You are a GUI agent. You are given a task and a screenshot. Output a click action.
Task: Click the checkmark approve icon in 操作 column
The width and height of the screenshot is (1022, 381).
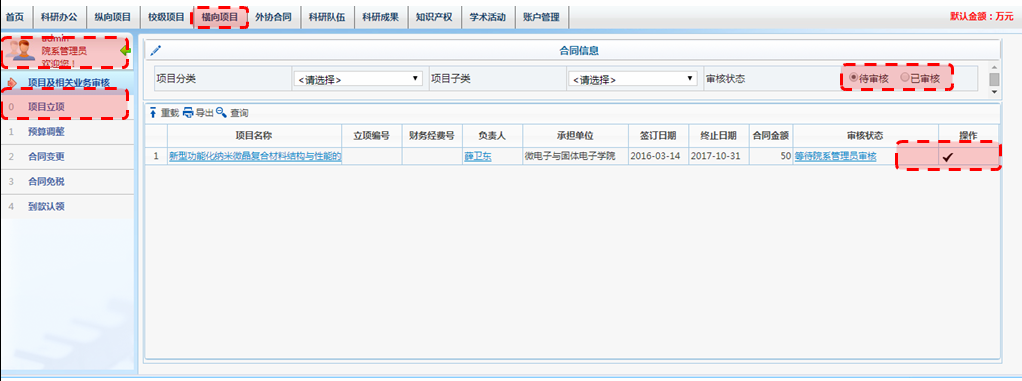(948, 156)
